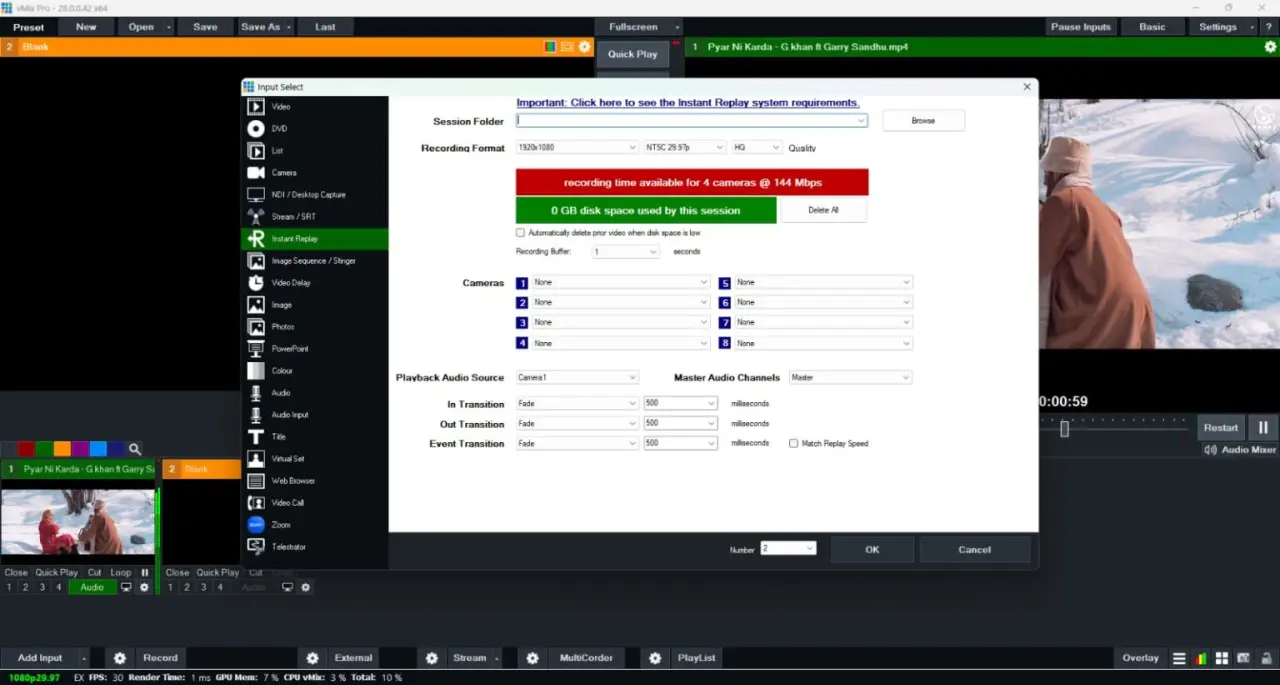Viewport: 1280px width, 685px height.
Task: Switch to grid layout view icon
Action: point(1222,658)
